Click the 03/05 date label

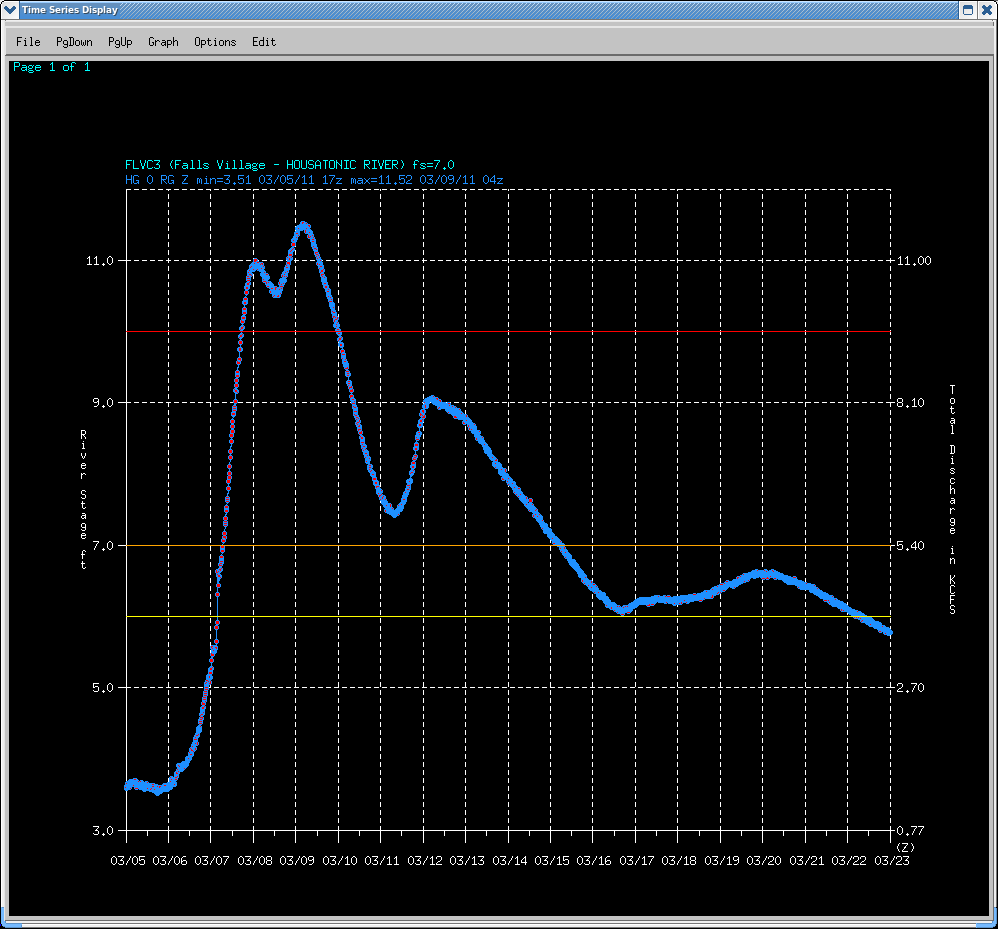(x=128, y=861)
